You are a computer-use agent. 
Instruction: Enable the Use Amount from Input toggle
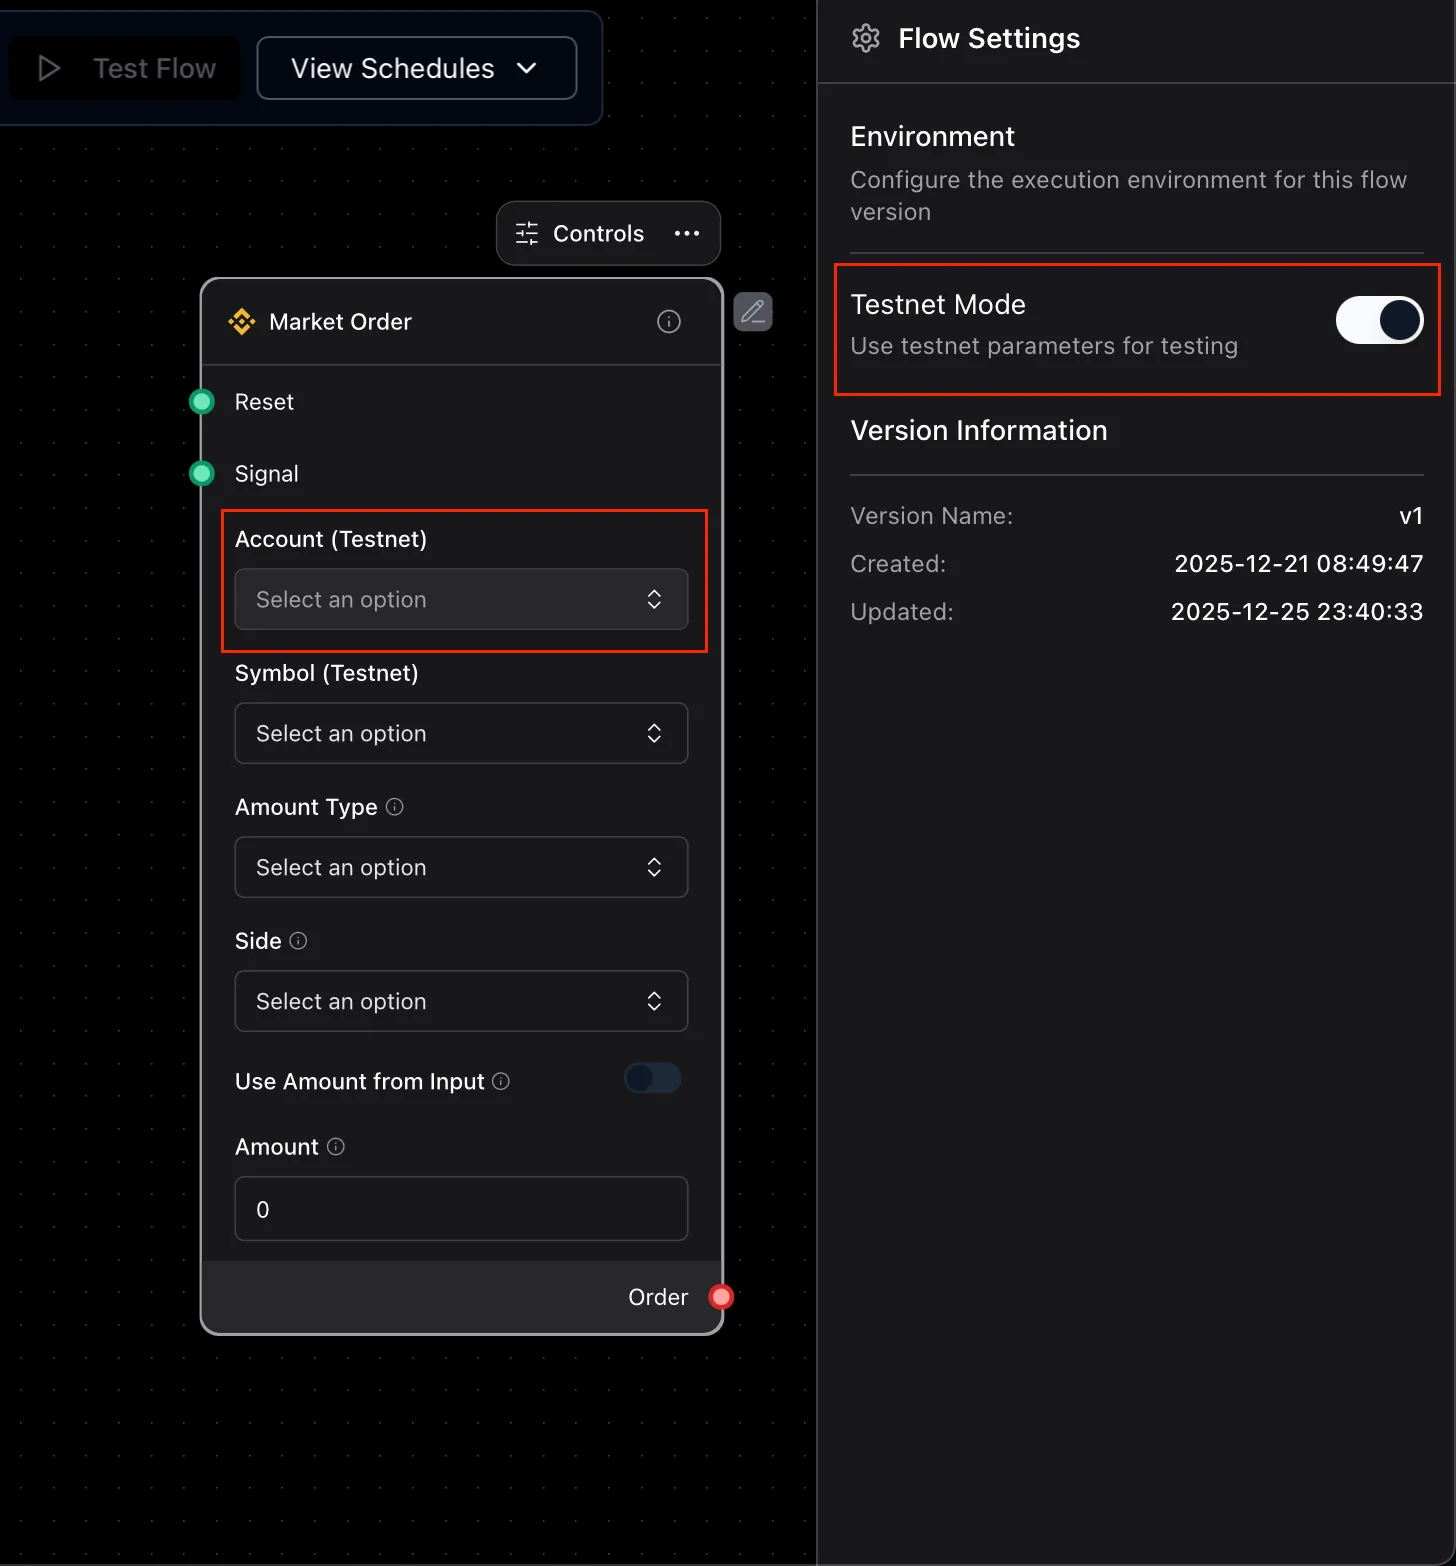[x=652, y=1078]
